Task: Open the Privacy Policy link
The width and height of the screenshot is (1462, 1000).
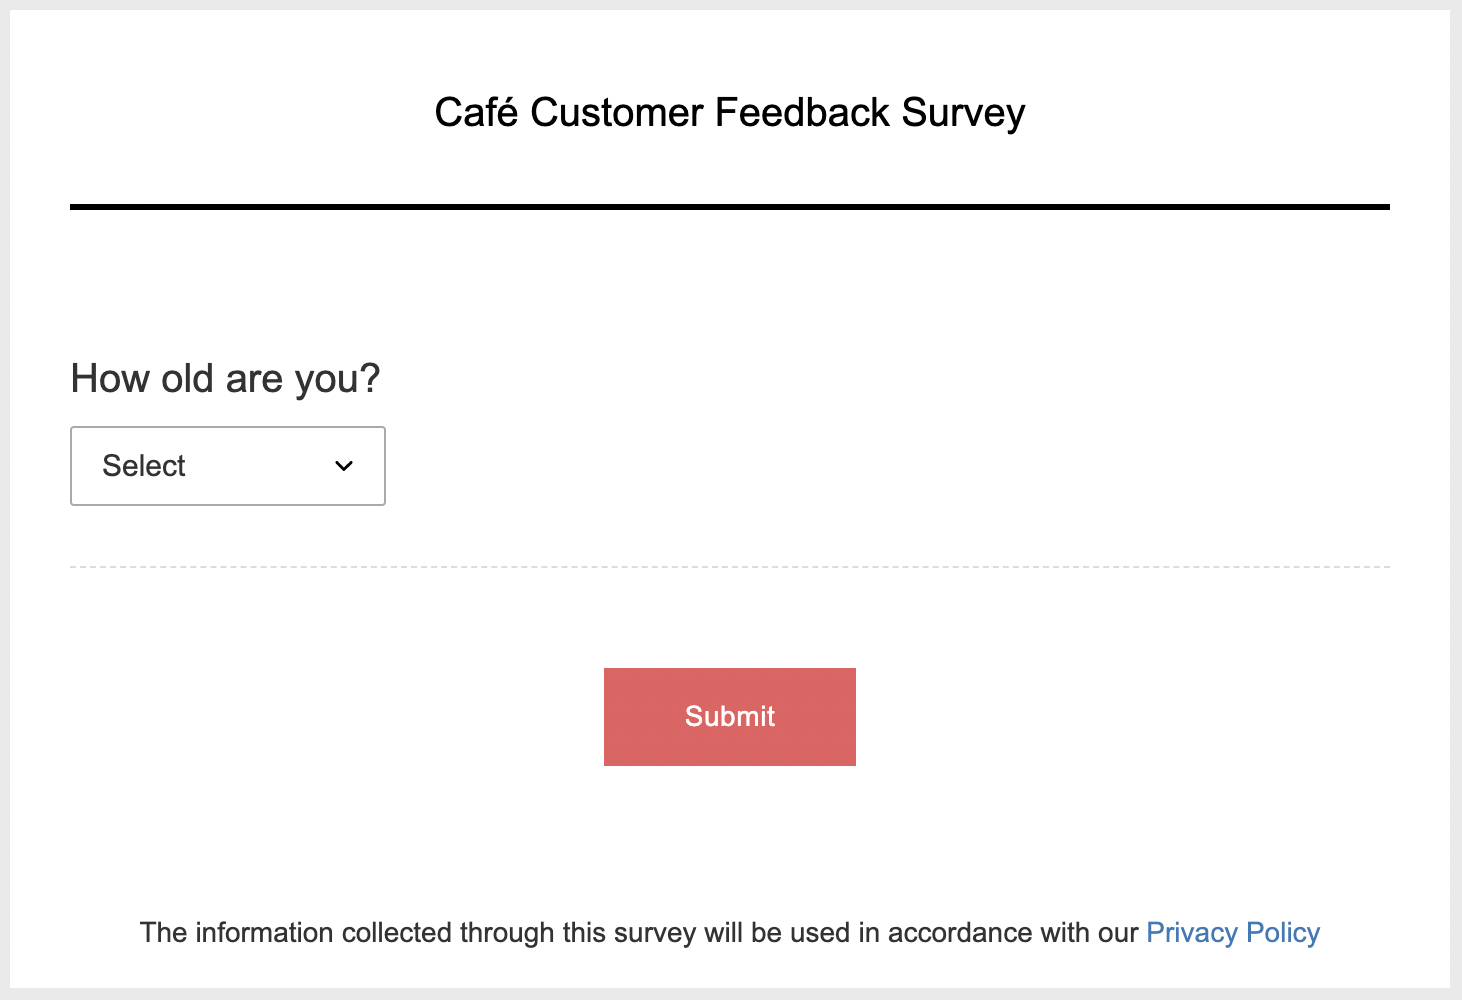Action: pyautogui.click(x=1232, y=932)
